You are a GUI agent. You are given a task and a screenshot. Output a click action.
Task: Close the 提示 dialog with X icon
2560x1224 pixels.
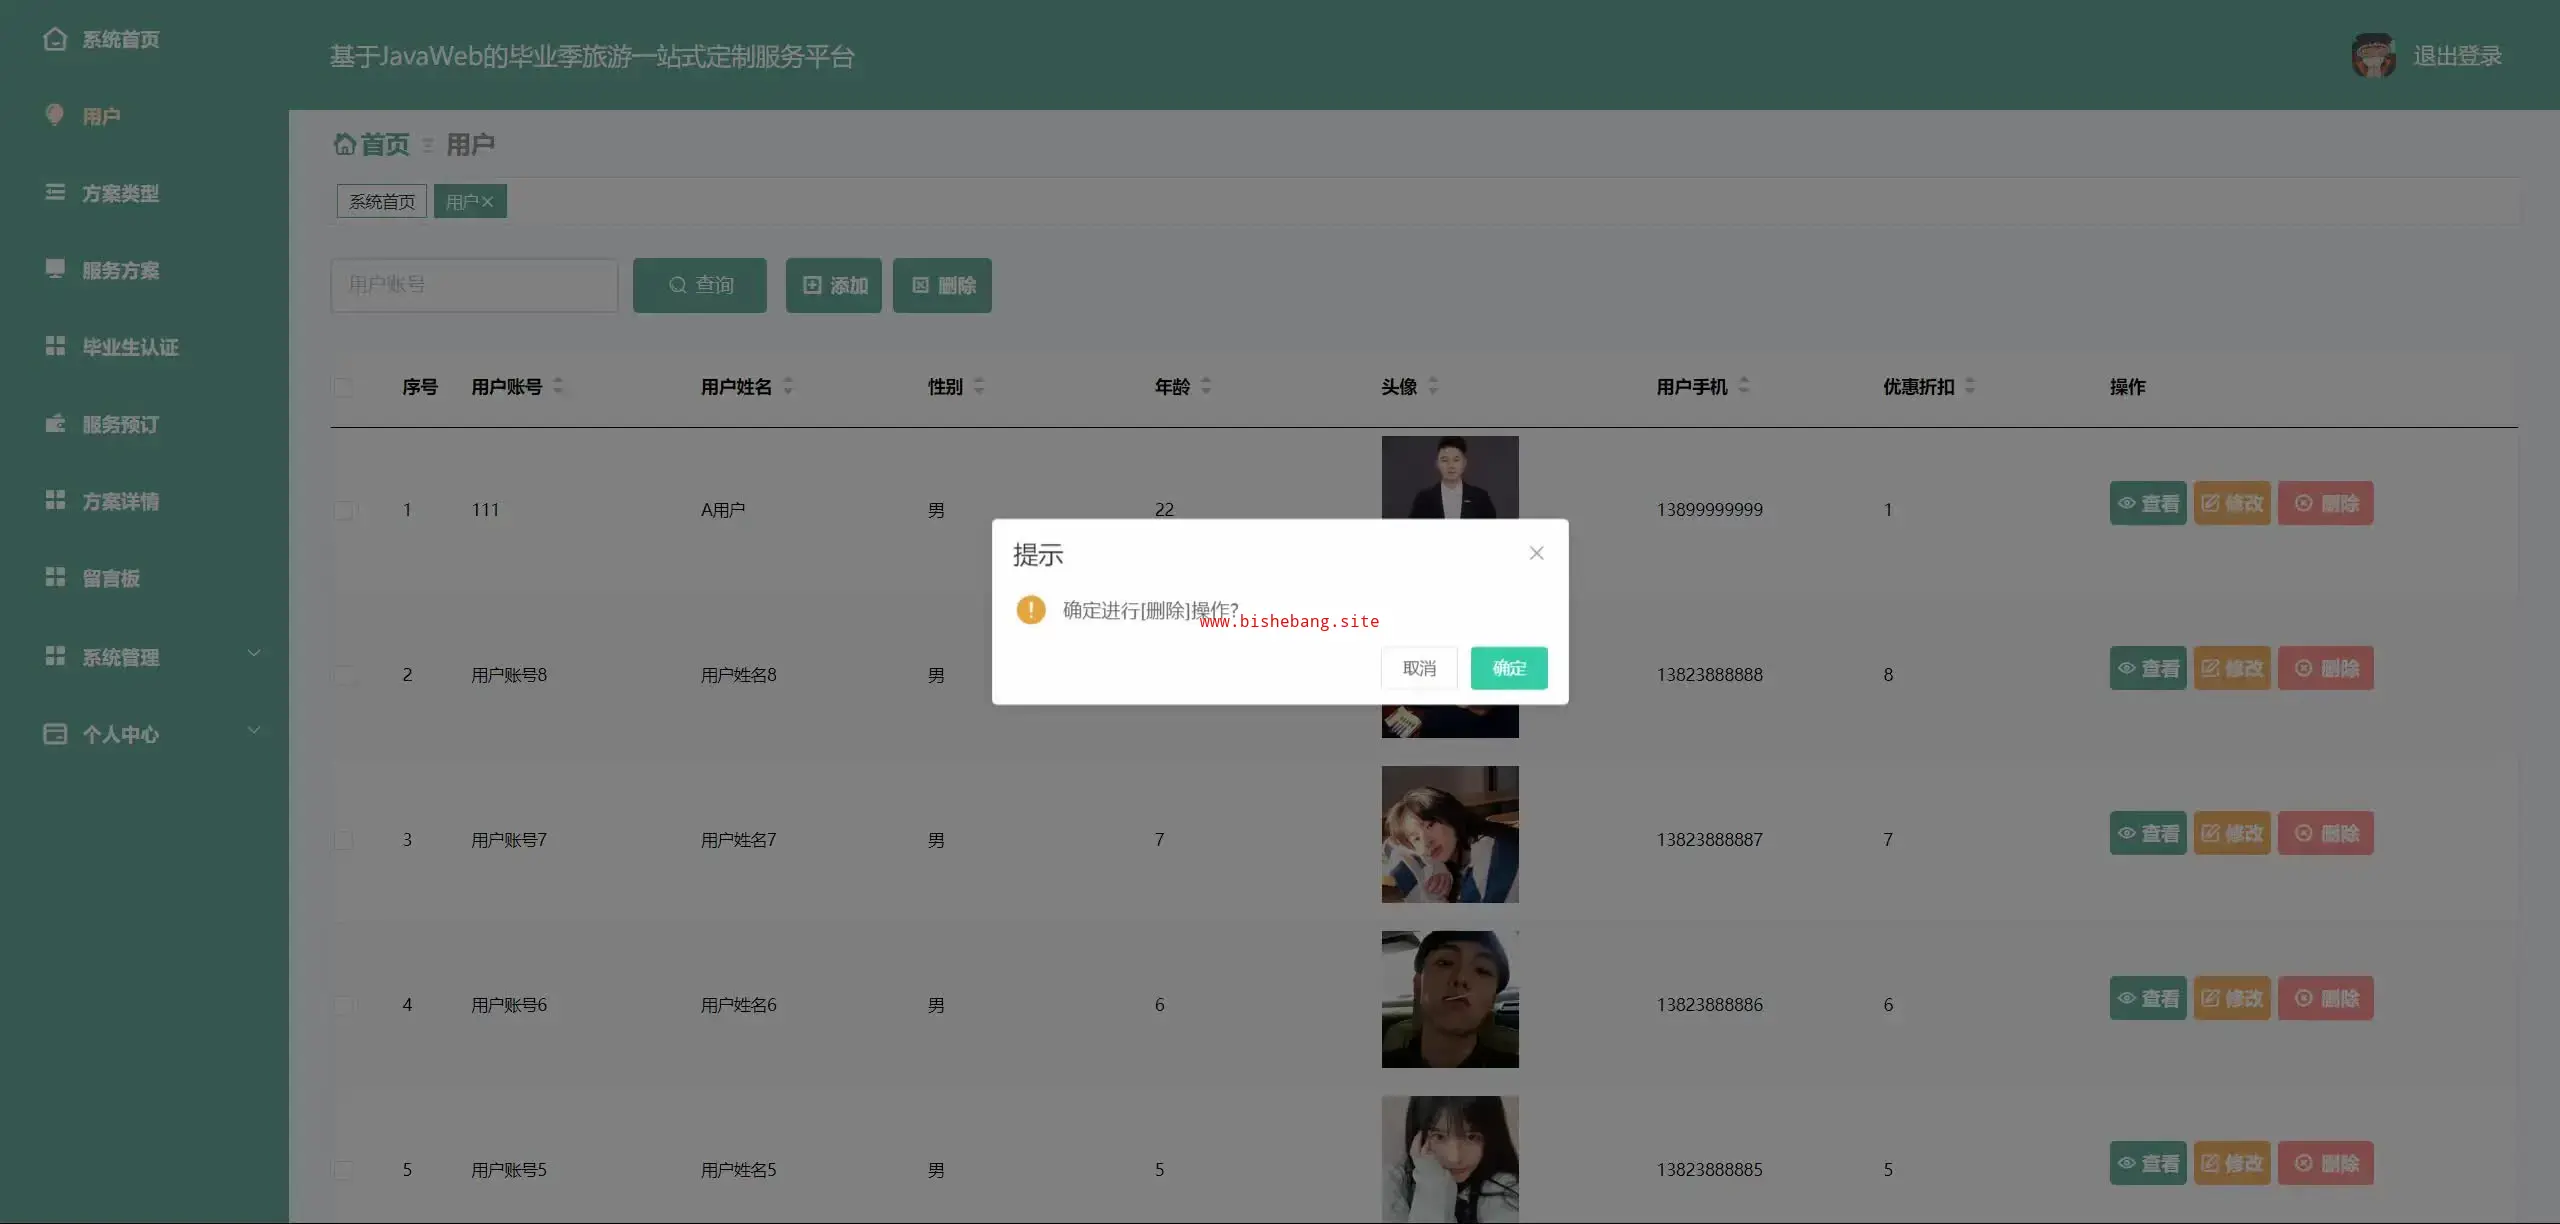coord(1536,553)
